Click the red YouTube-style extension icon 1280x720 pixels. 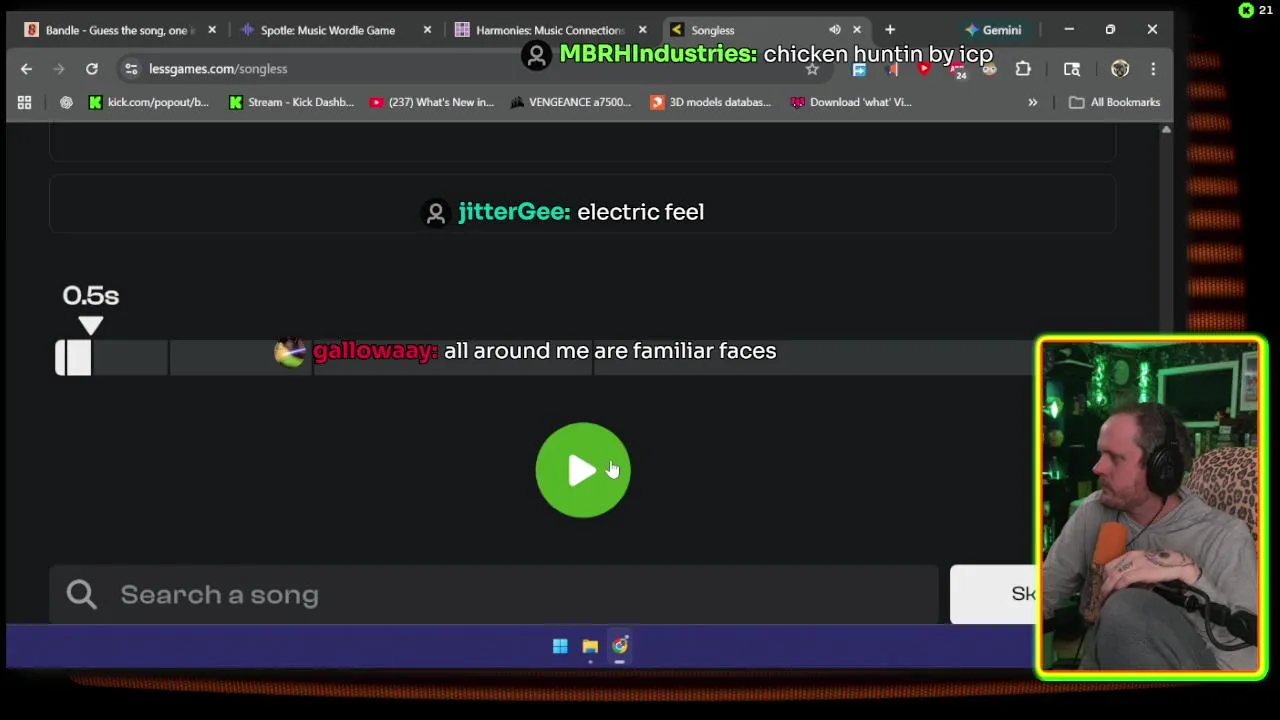[x=924, y=69]
